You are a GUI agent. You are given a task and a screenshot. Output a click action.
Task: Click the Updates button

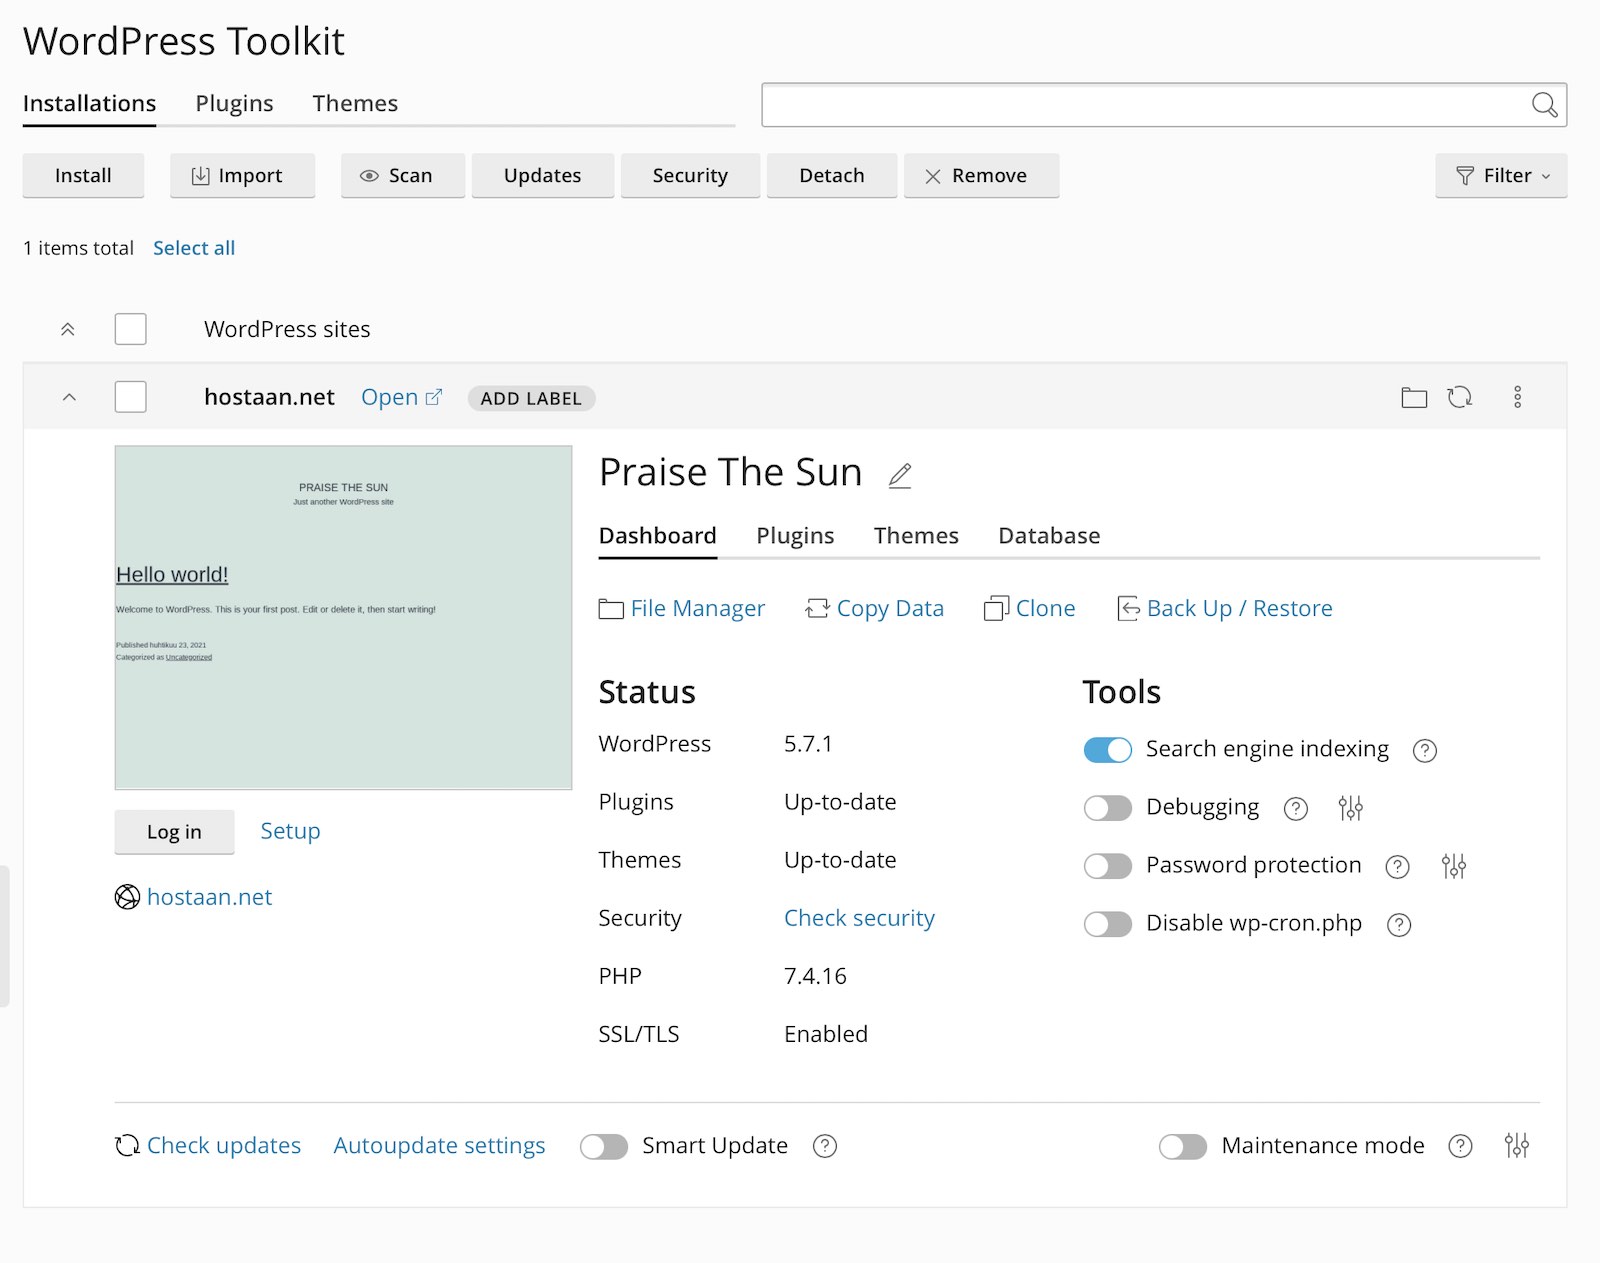pos(542,176)
